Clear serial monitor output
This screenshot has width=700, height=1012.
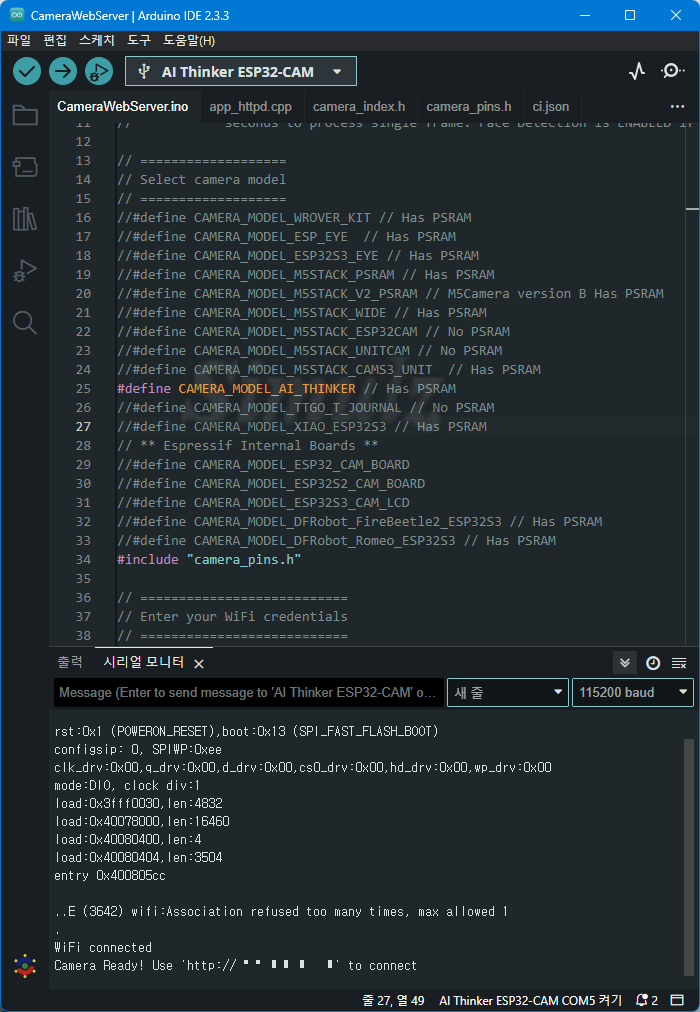pos(679,663)
